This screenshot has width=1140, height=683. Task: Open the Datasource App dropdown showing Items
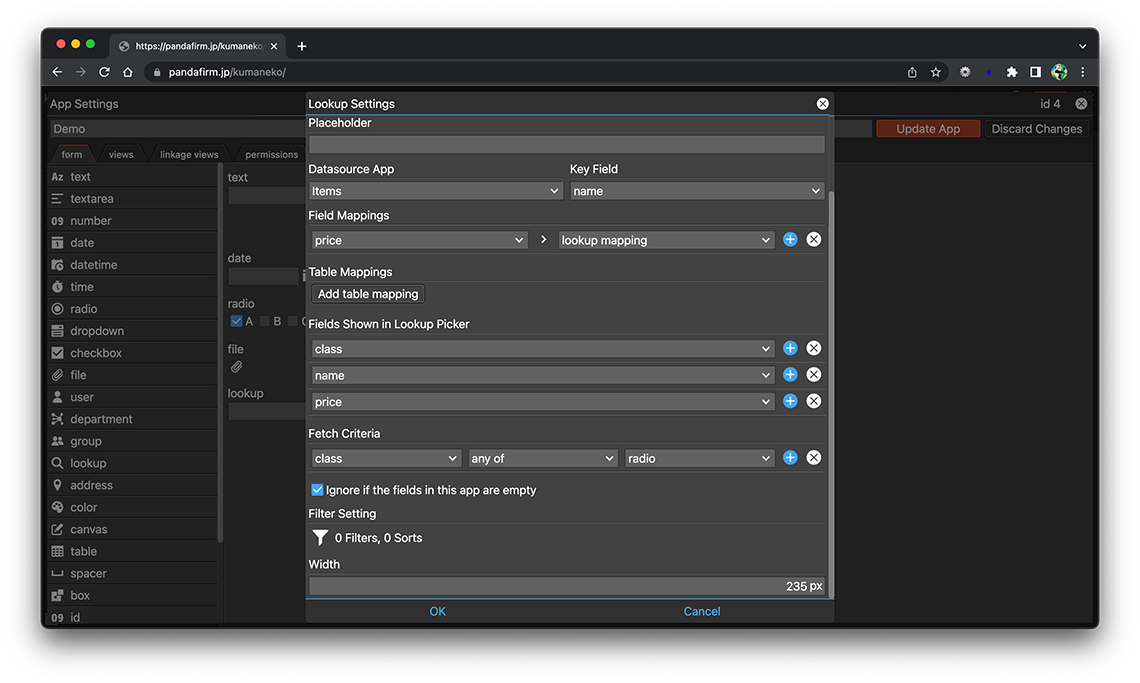[435, 191]
